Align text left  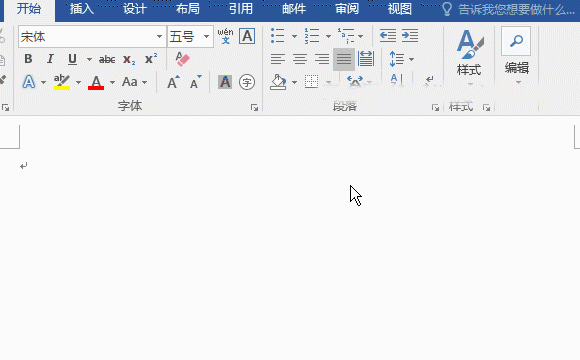pos(277,59)
